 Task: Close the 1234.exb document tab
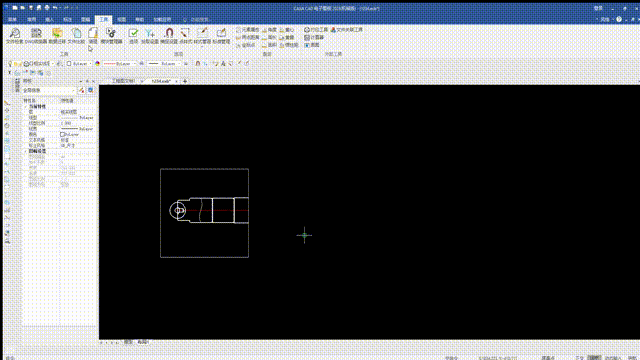pos(176,81)
